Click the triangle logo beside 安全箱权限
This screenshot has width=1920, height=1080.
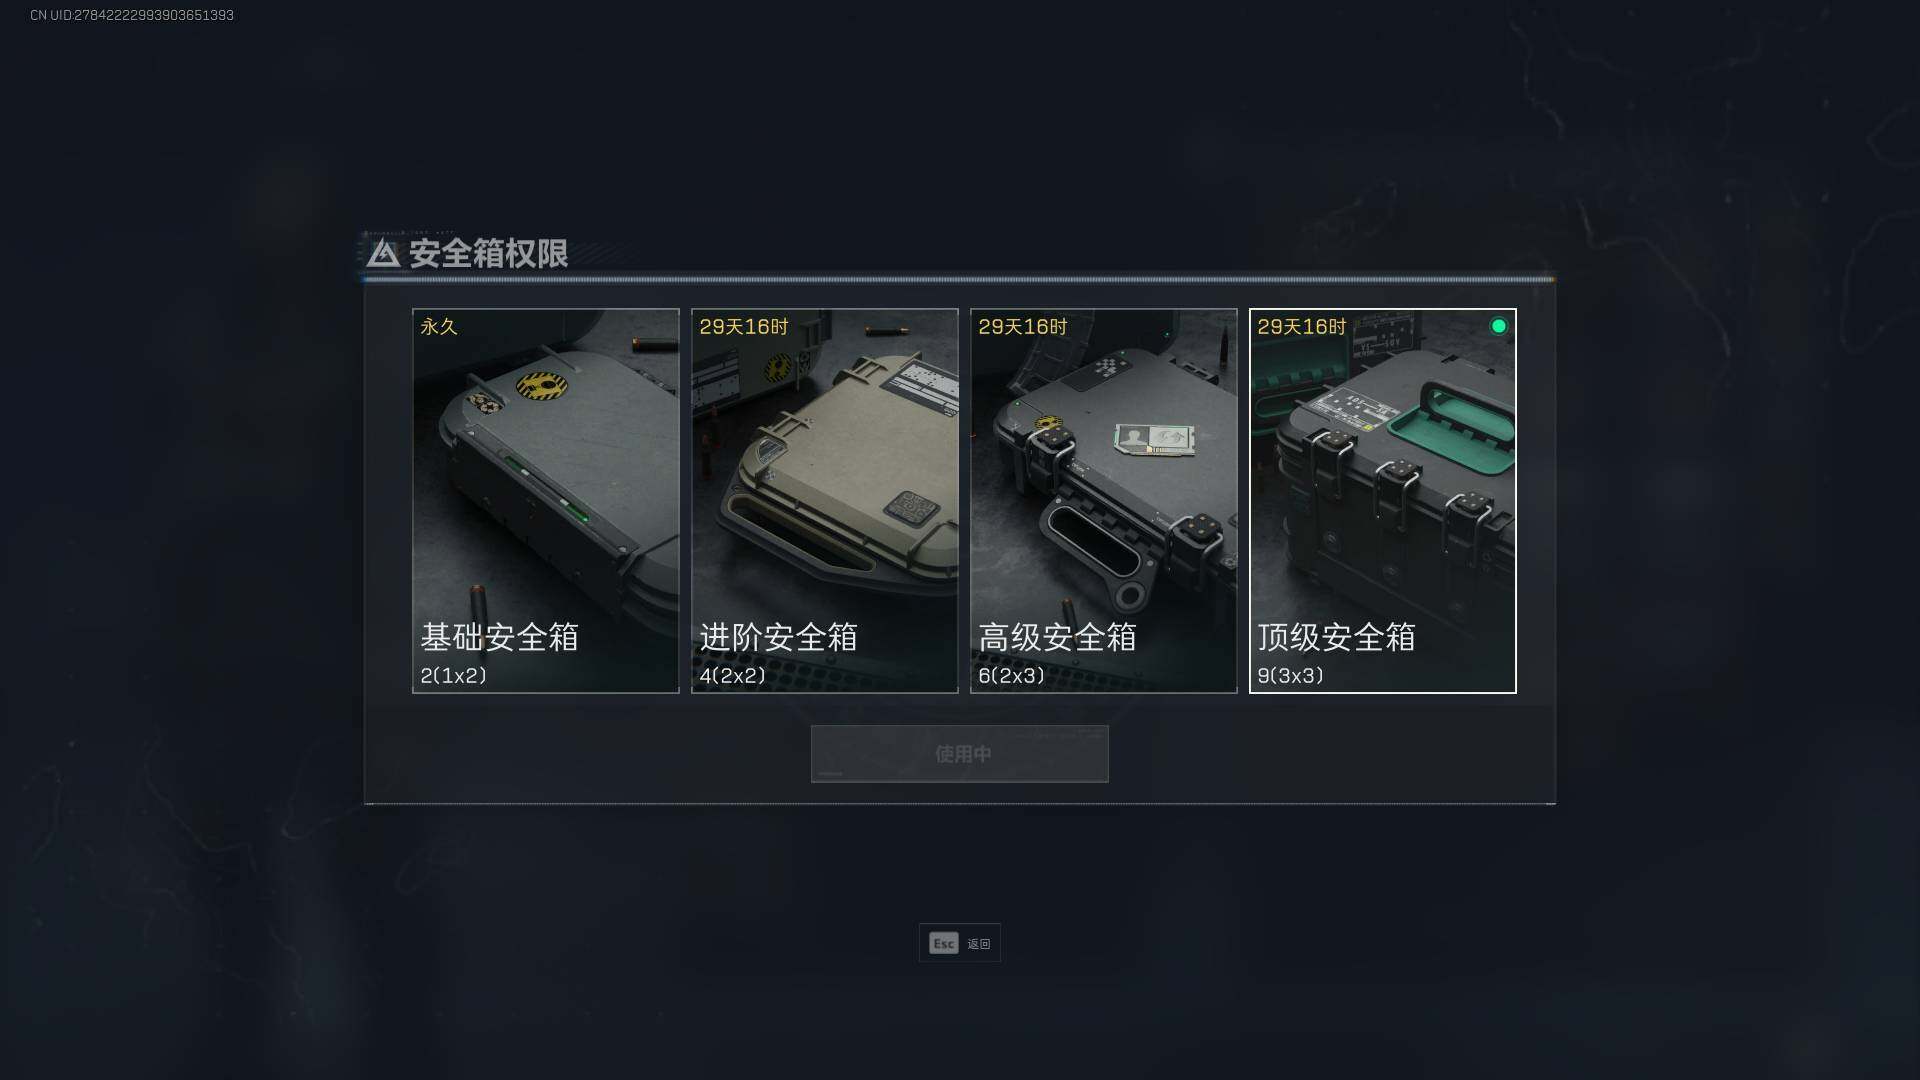point(383,254)
